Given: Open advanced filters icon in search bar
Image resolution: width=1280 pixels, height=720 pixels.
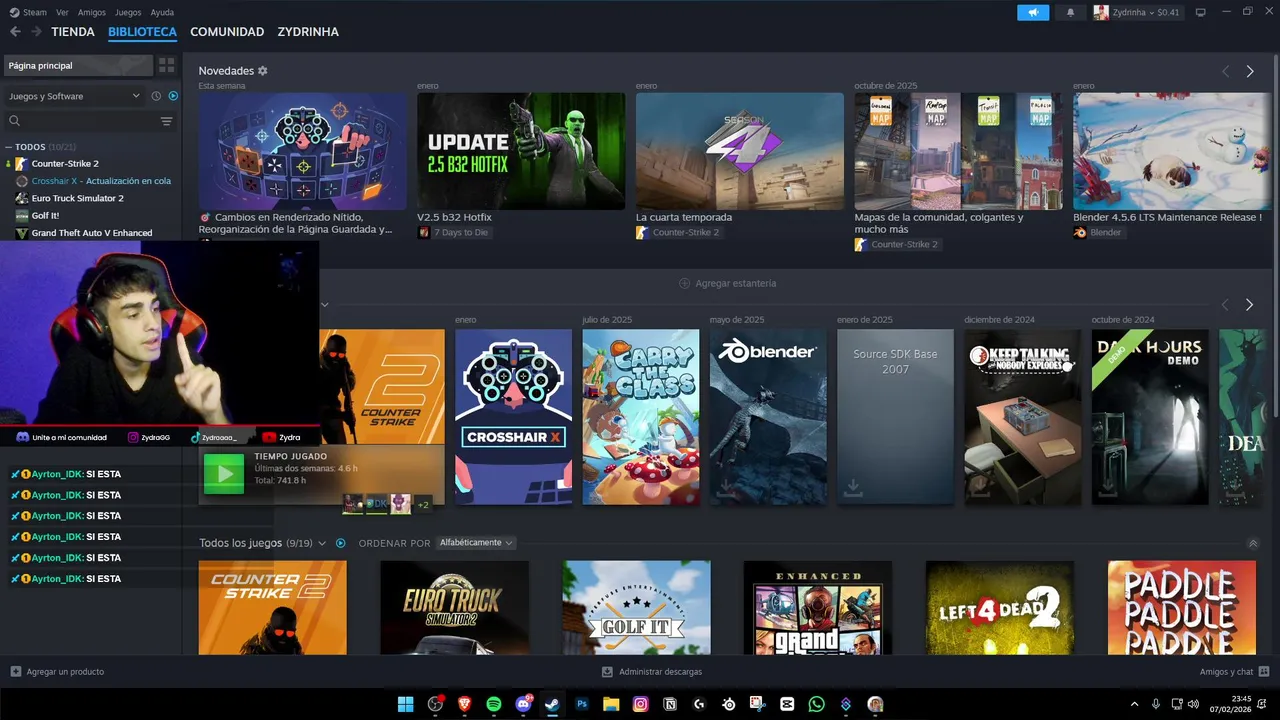Looking at the screenshot, I should click(167, 121).
